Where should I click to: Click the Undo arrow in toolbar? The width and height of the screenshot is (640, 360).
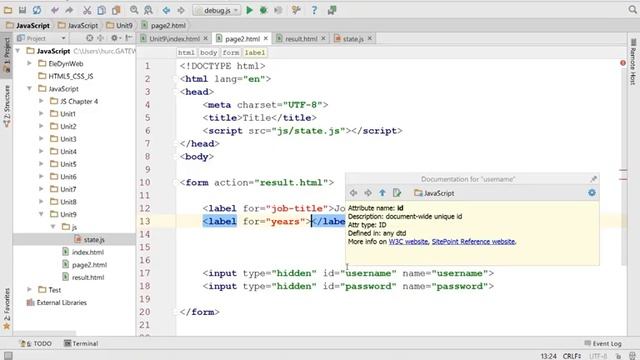pos(55,10)
